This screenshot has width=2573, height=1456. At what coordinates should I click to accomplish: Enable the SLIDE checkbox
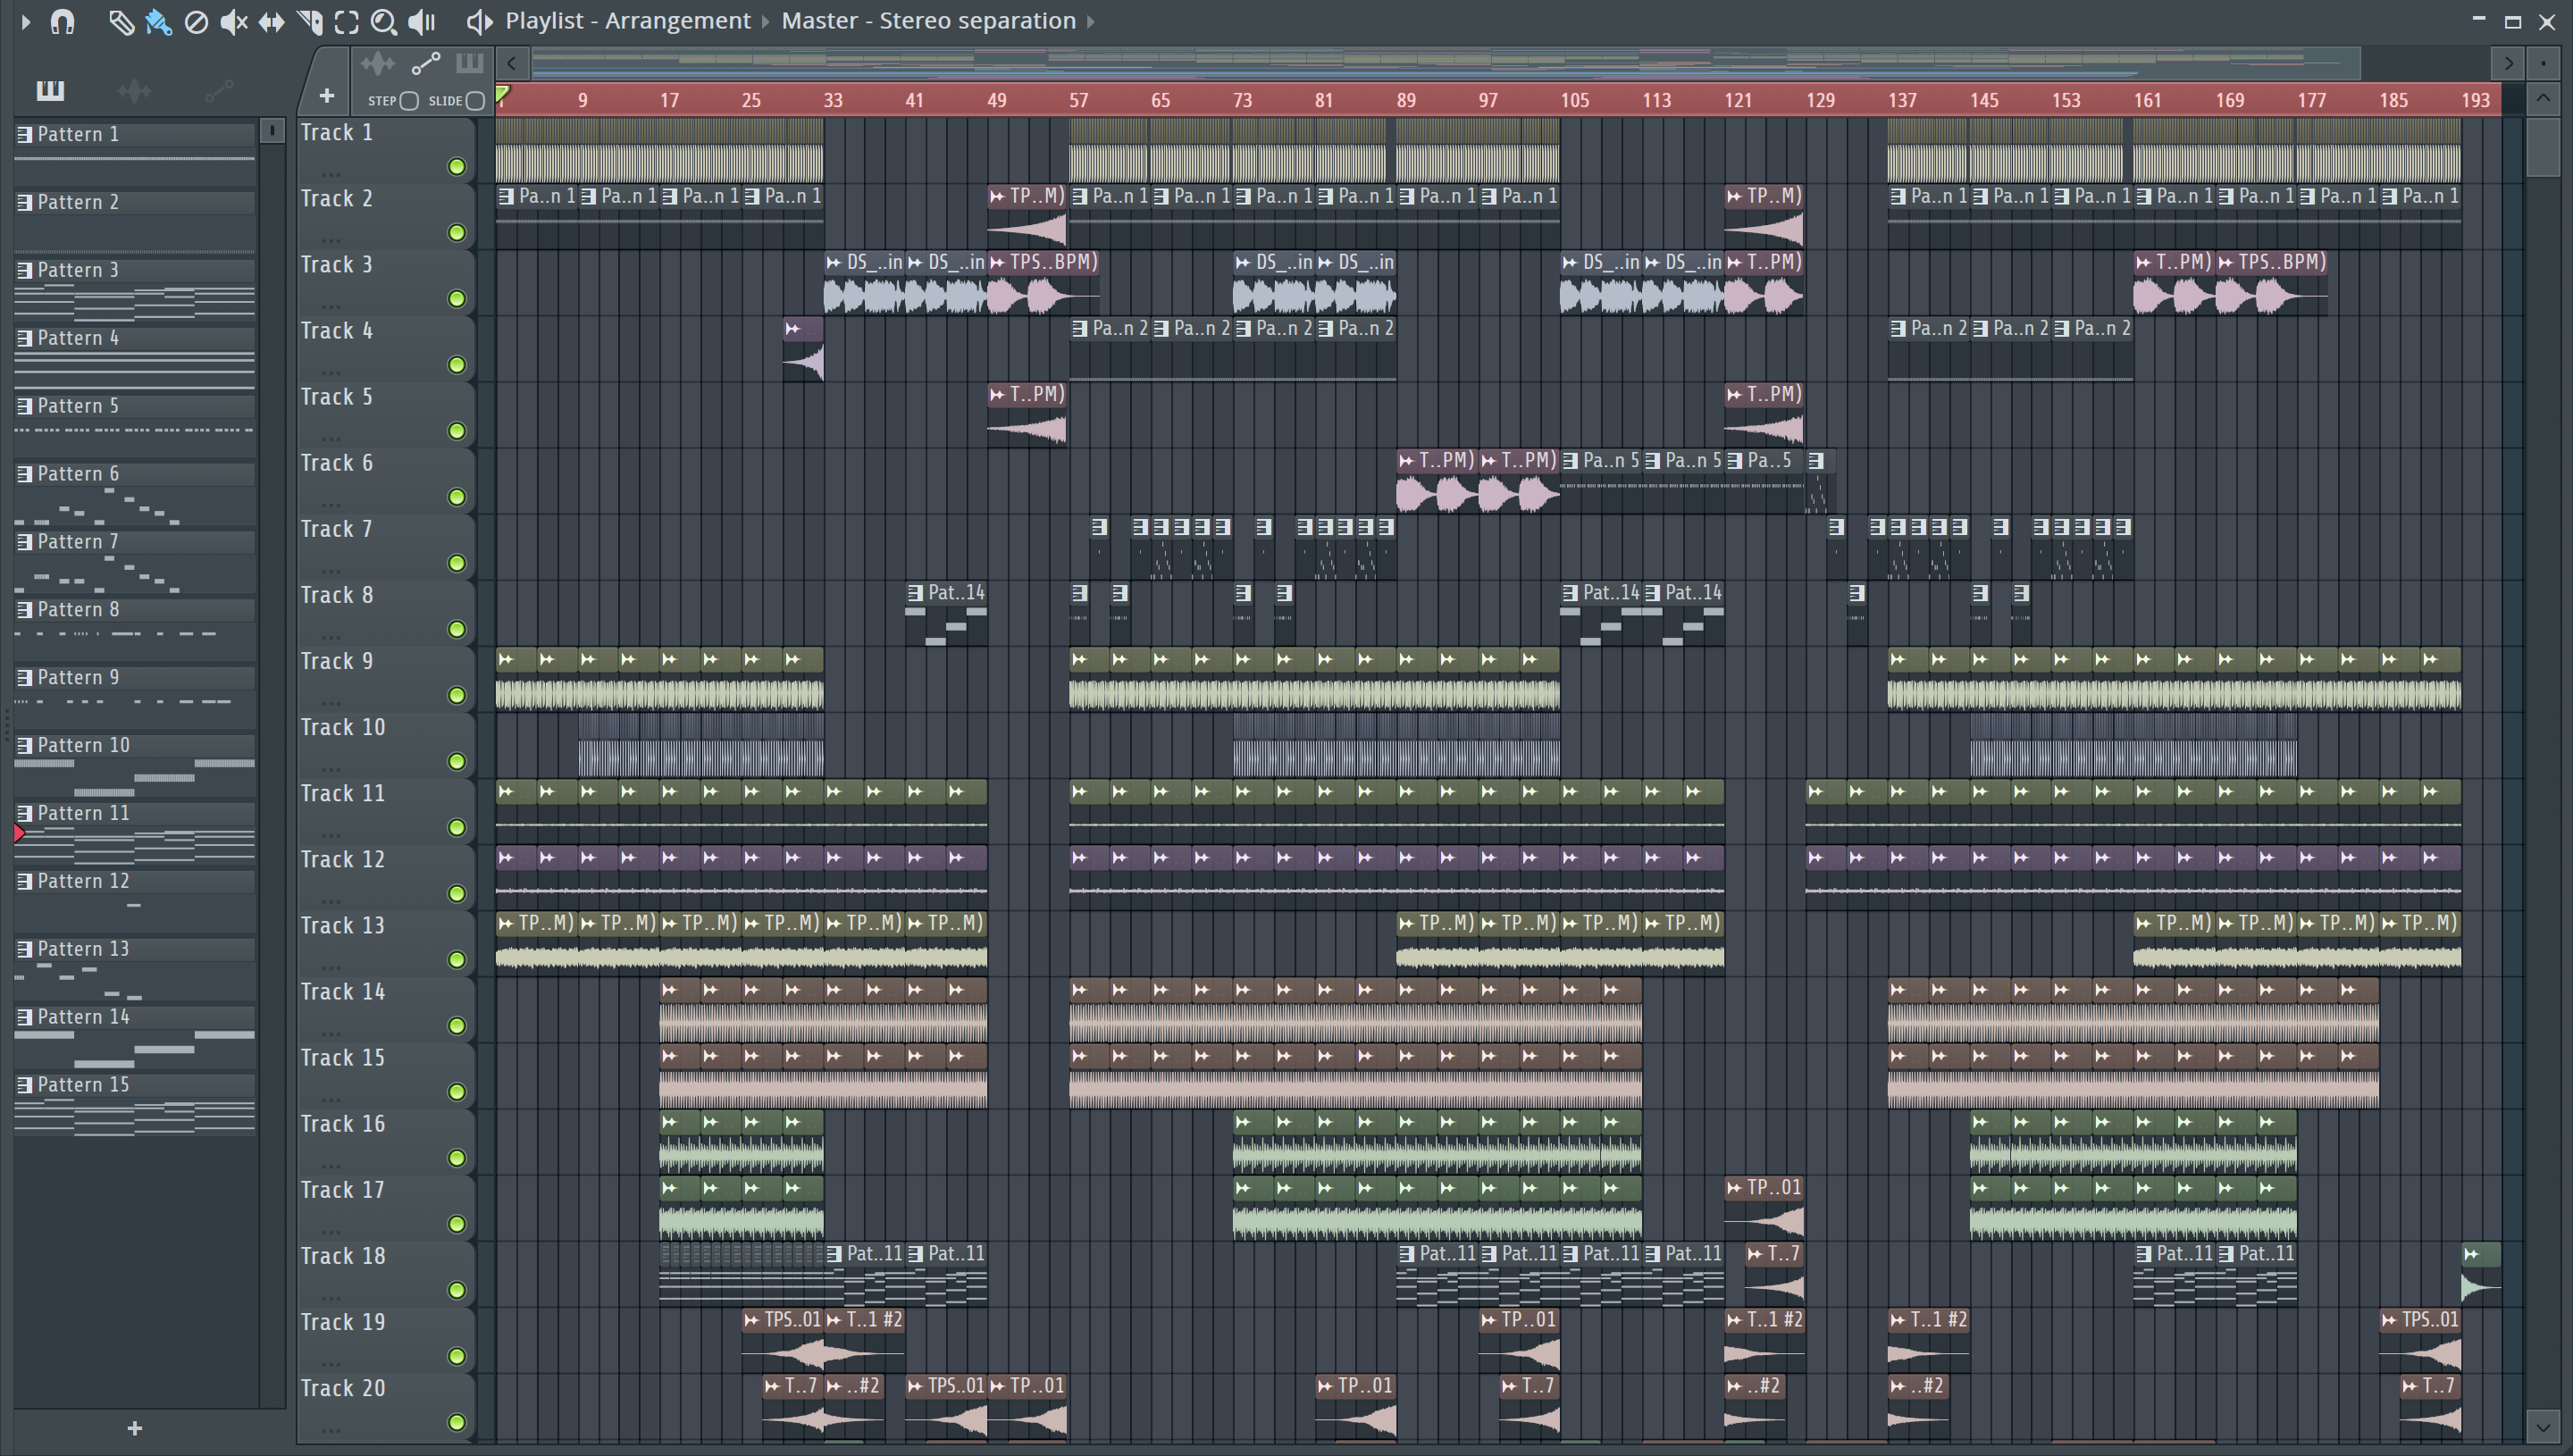pos(476,100)
